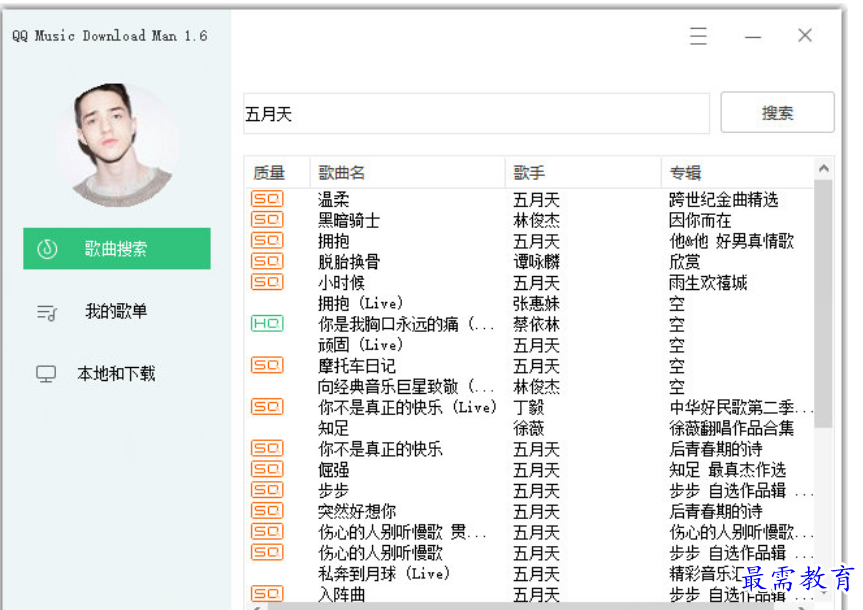Image resolution: width=863 pixels, height=610 pixels.
Task: Click SQ badge on row with album 步步 自选作品辑 伤心的人别听慢歌
Action: pyautogui.click(x=267, y=552)
